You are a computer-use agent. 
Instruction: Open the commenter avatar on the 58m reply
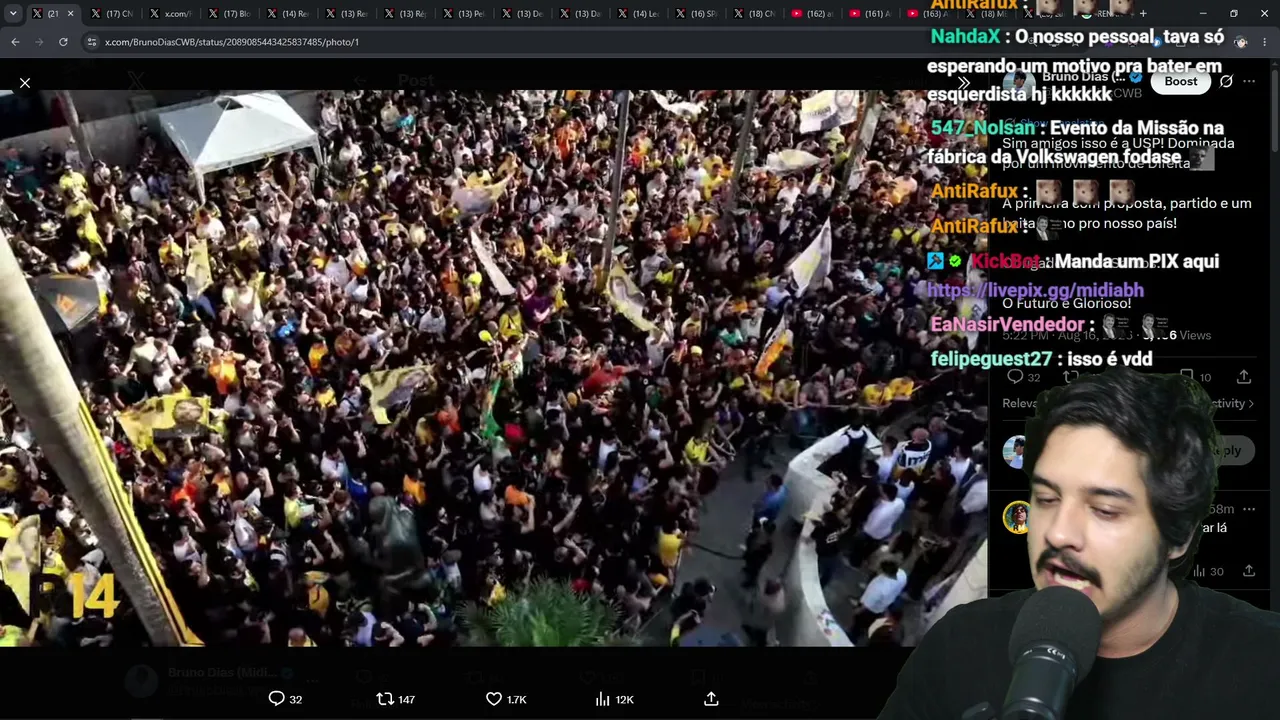tap(1017, 517)
